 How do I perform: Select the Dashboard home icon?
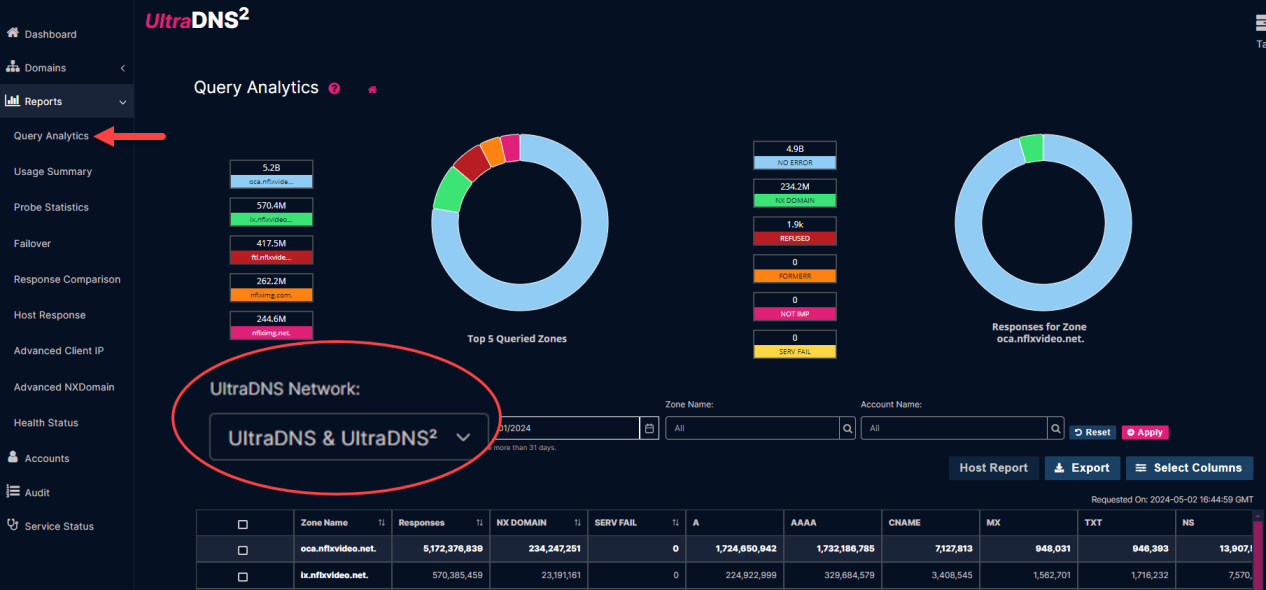click(14, 33)
